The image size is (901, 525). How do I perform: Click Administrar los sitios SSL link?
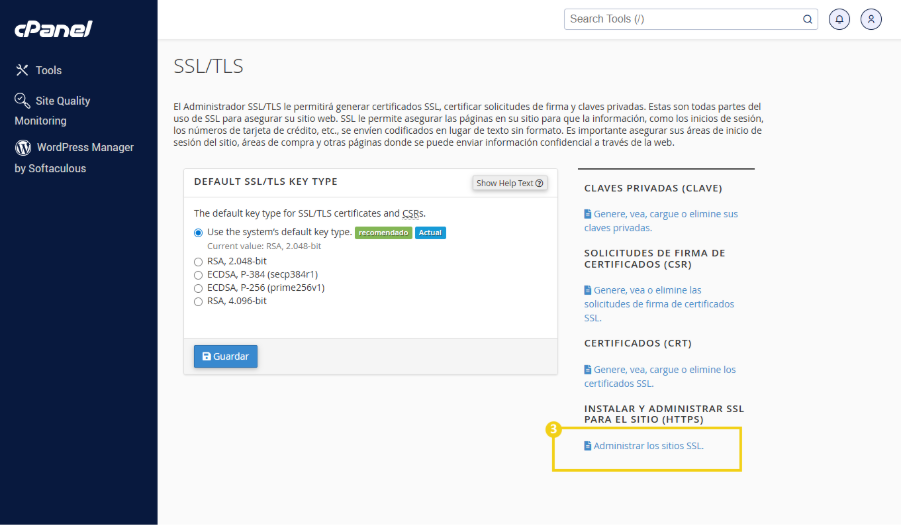[x=648, y=446]
